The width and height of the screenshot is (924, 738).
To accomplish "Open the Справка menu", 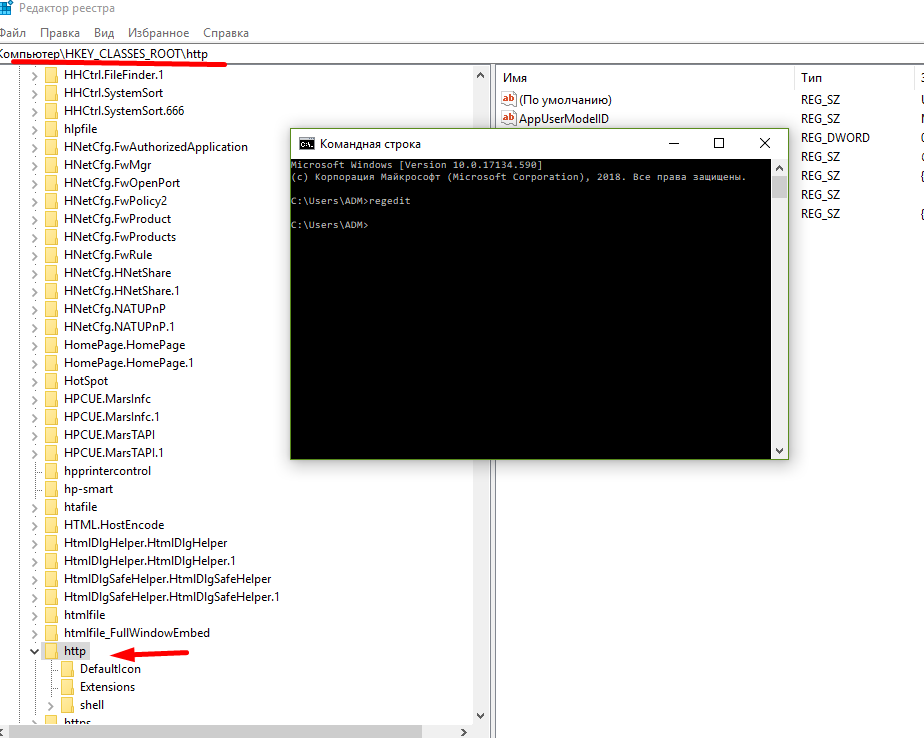I will point(225,33).
